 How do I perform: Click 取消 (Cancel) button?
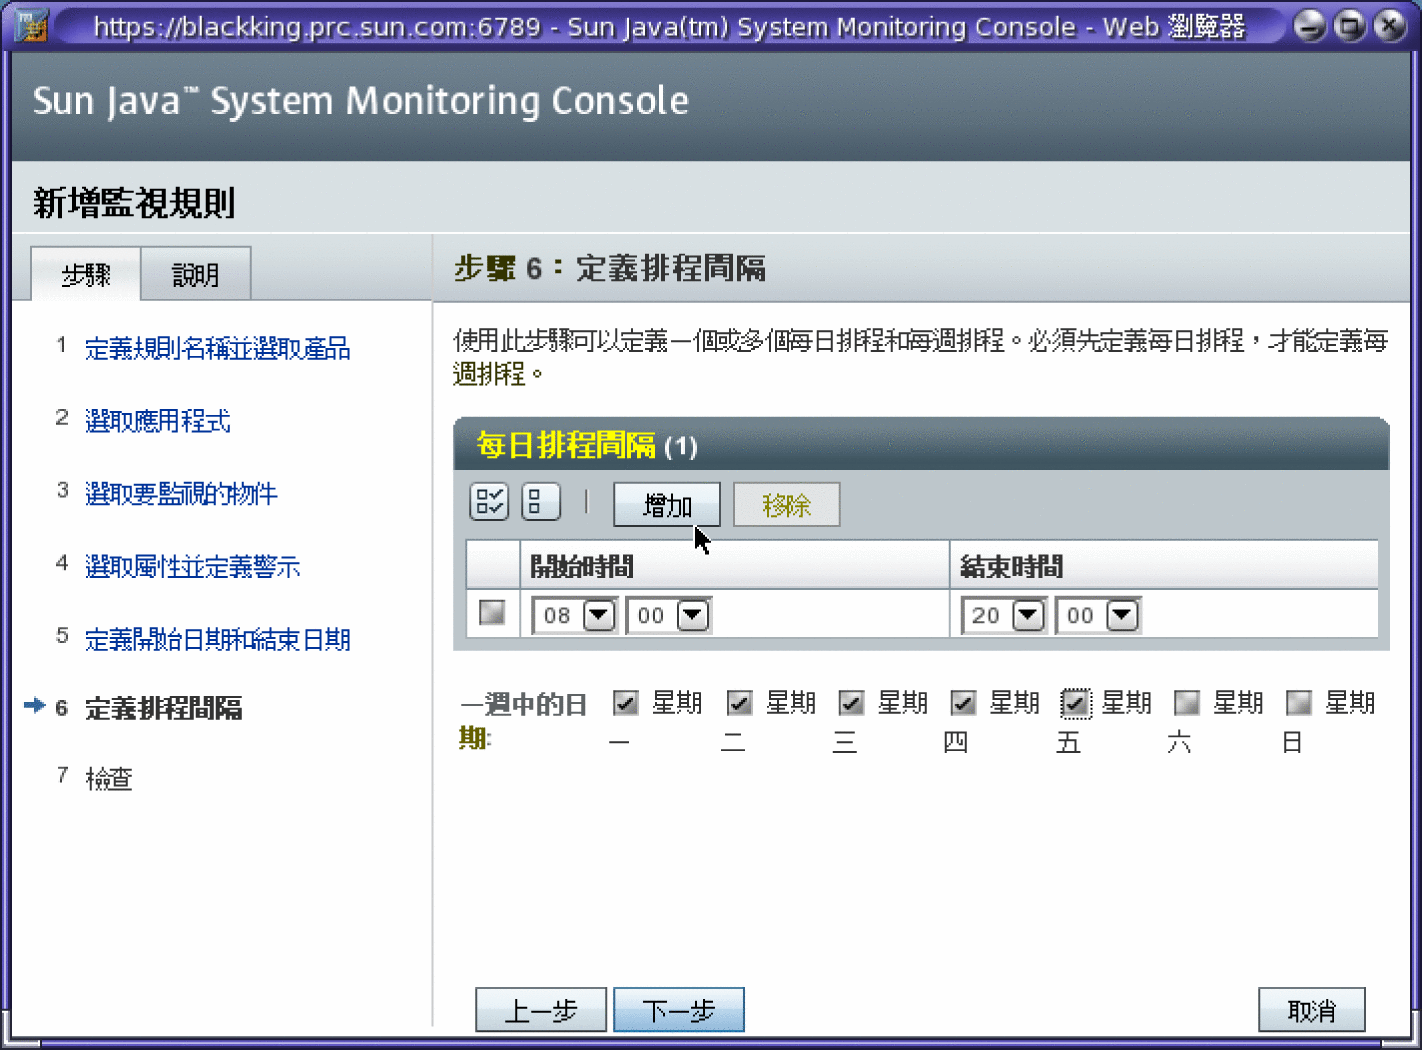[1312, 1010]
